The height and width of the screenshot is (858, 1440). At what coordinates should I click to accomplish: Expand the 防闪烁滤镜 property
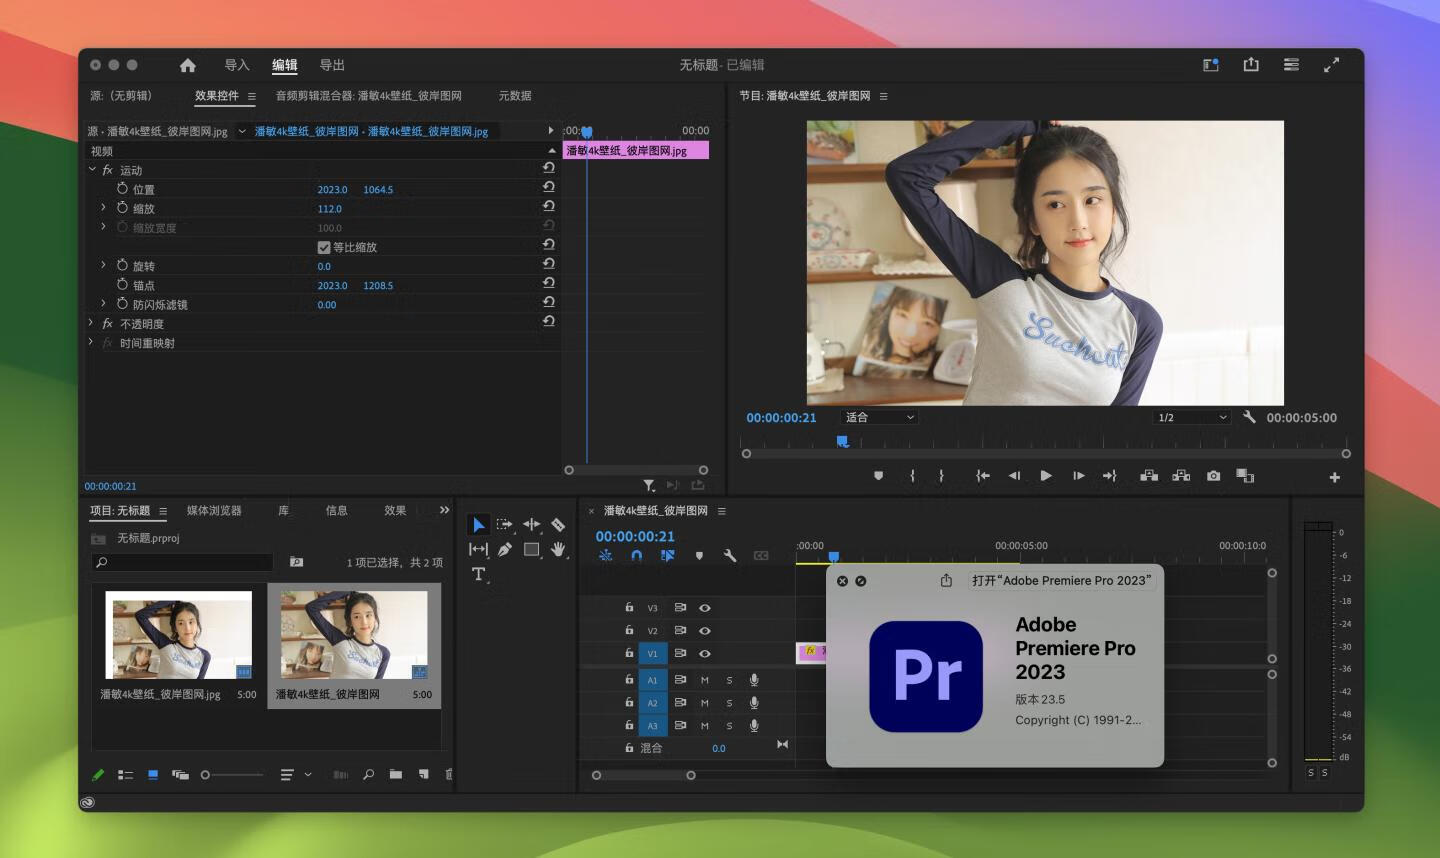coord(103,303)
